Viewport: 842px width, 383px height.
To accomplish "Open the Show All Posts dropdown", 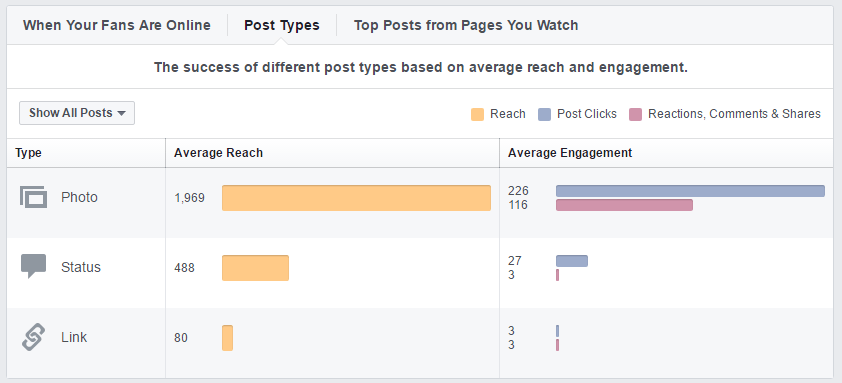I will [x=77, y=113].
